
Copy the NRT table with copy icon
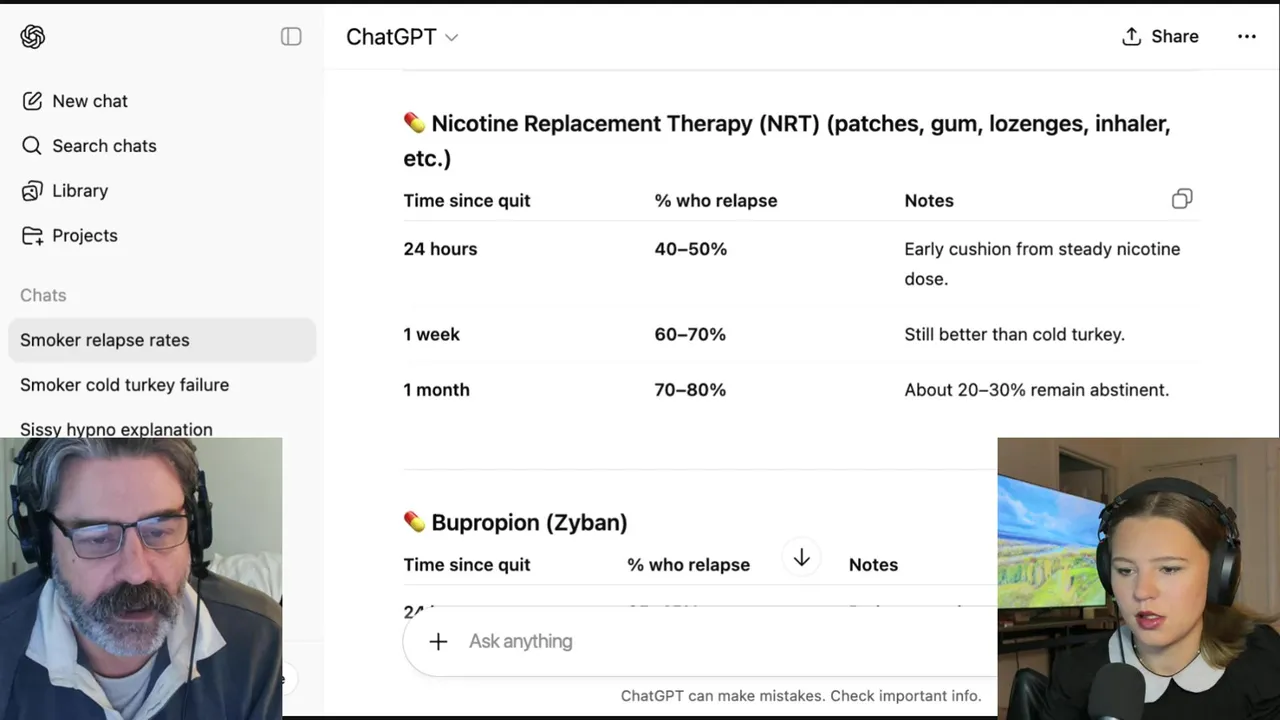pyautogui.click(x=1182, y=199)
